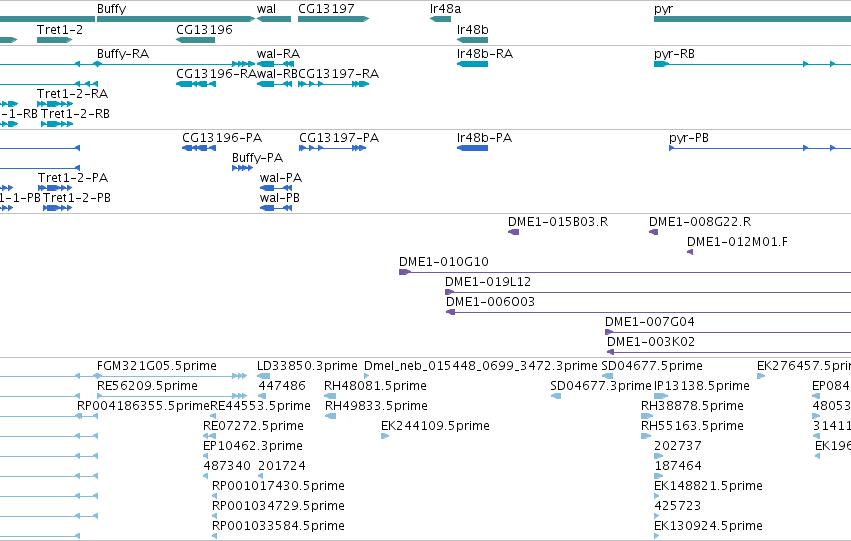Select the LD33850.3prime EST glyph
Image resolution: width=851 pixels, height=541 pixels.
pyautogui.click(x=263, y=376)
